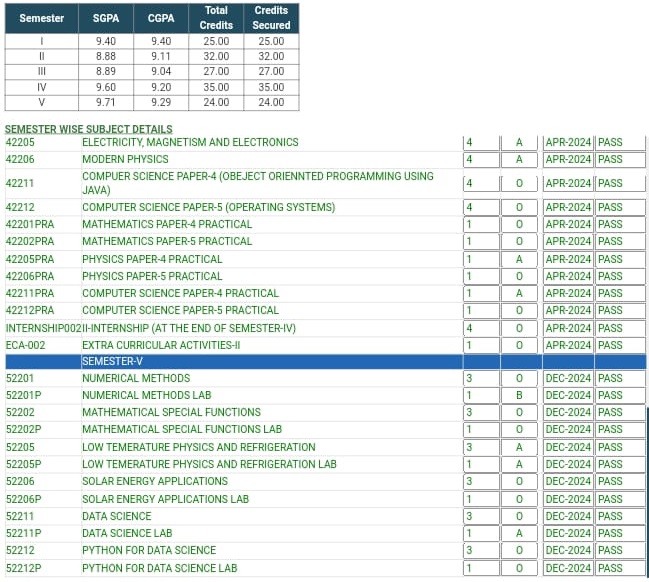This screenshot has height=582, width=649.
Task: Select PYTHON FOR DATA SCIENCE subject name
Action: coord(149,551)
